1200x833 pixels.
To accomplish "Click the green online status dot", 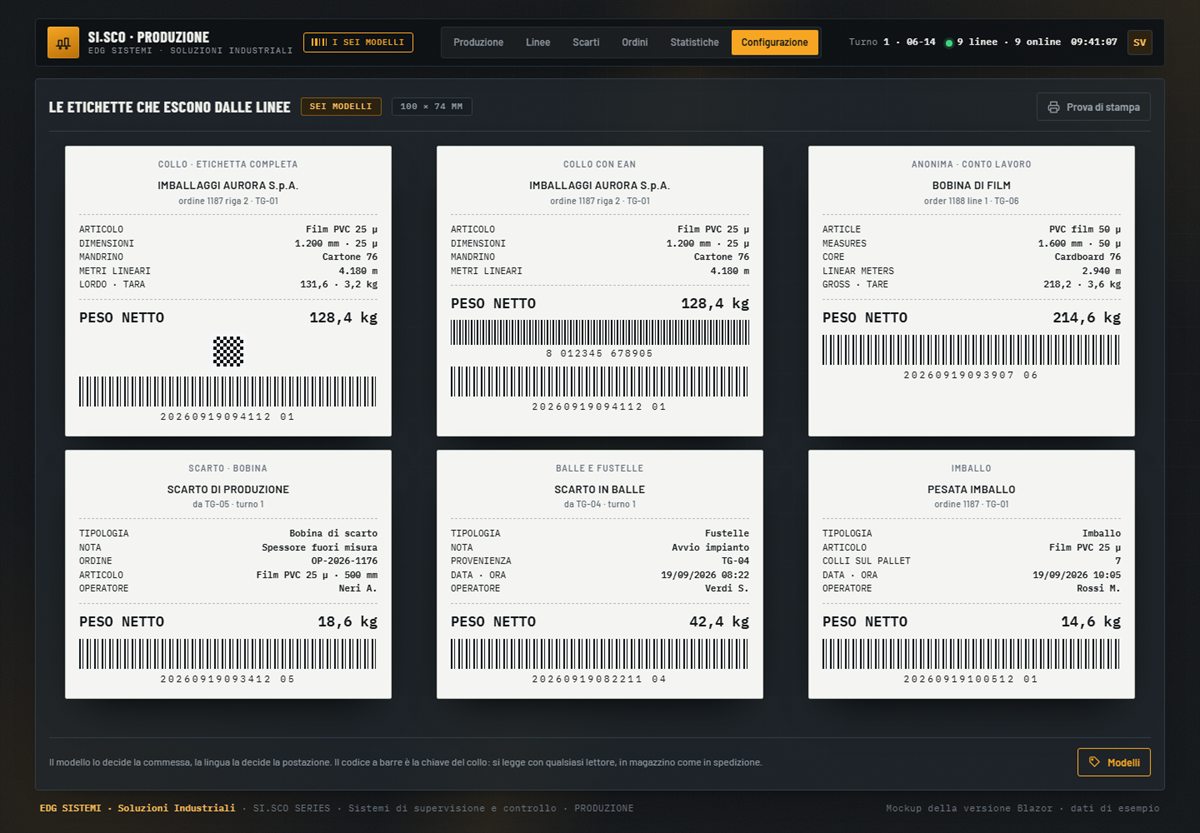I will coord(949,43).
